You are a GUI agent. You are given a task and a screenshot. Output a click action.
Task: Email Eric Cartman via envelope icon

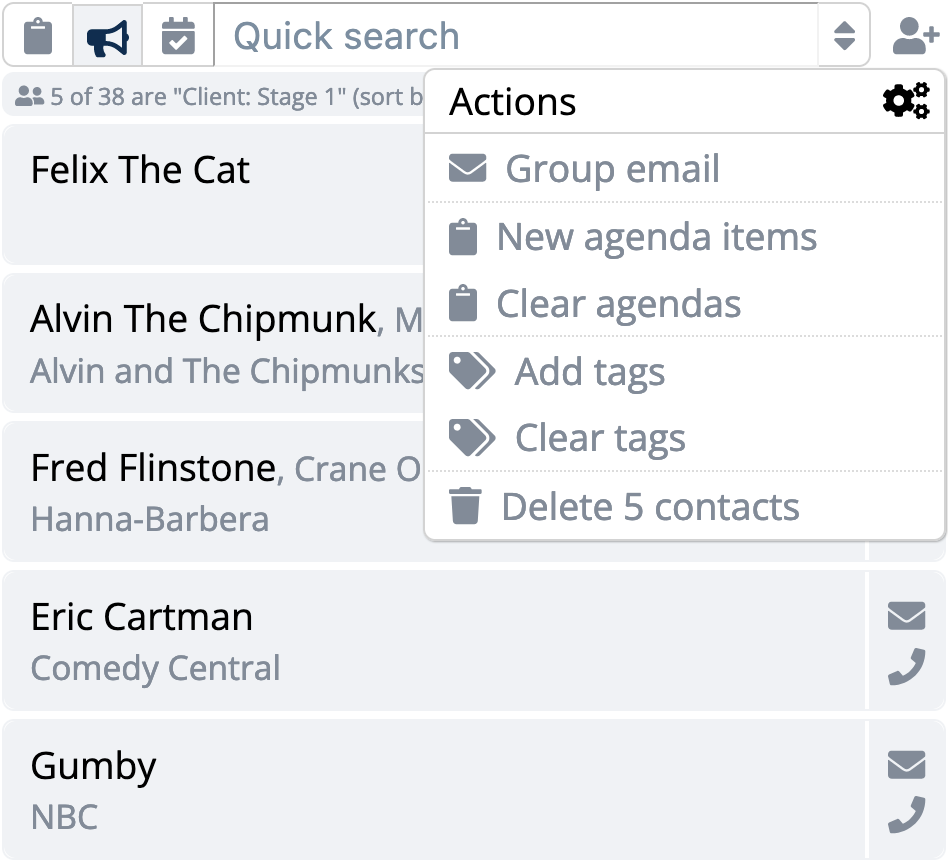click(906, 616)
